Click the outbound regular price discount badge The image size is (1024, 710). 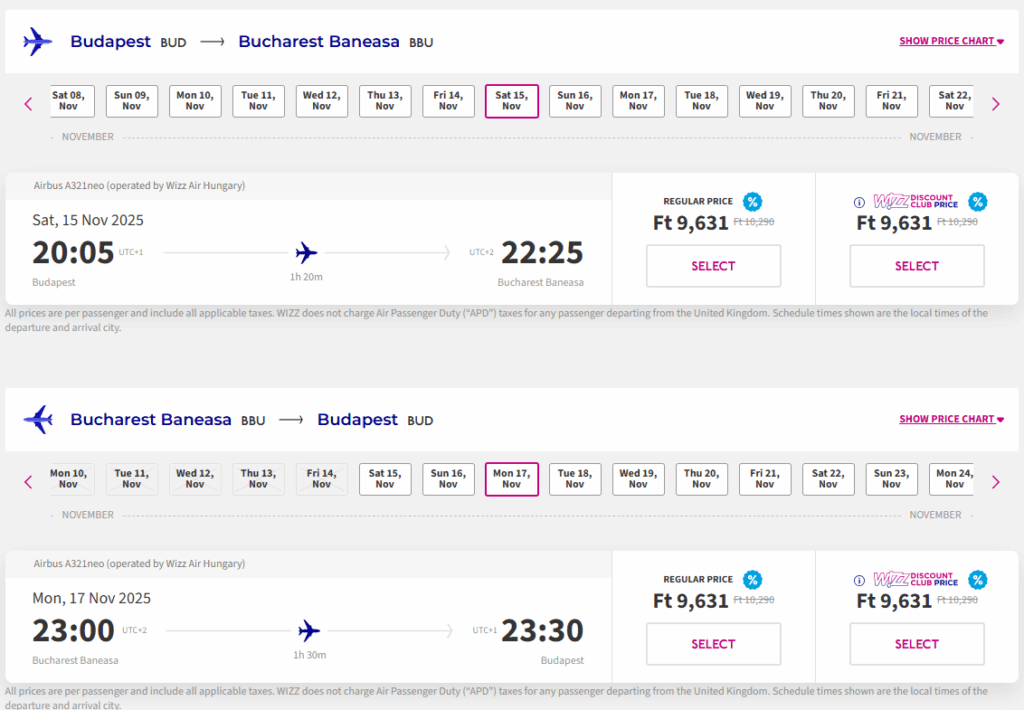pyautogui.click(x=752, y=202)
